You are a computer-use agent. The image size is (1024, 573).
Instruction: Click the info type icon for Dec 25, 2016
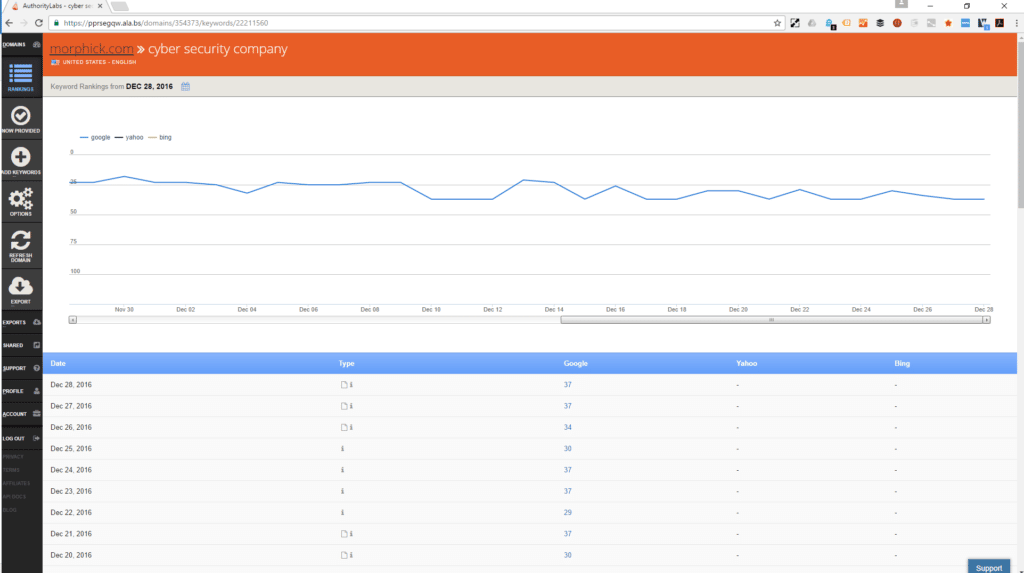[x=342, y=449]
